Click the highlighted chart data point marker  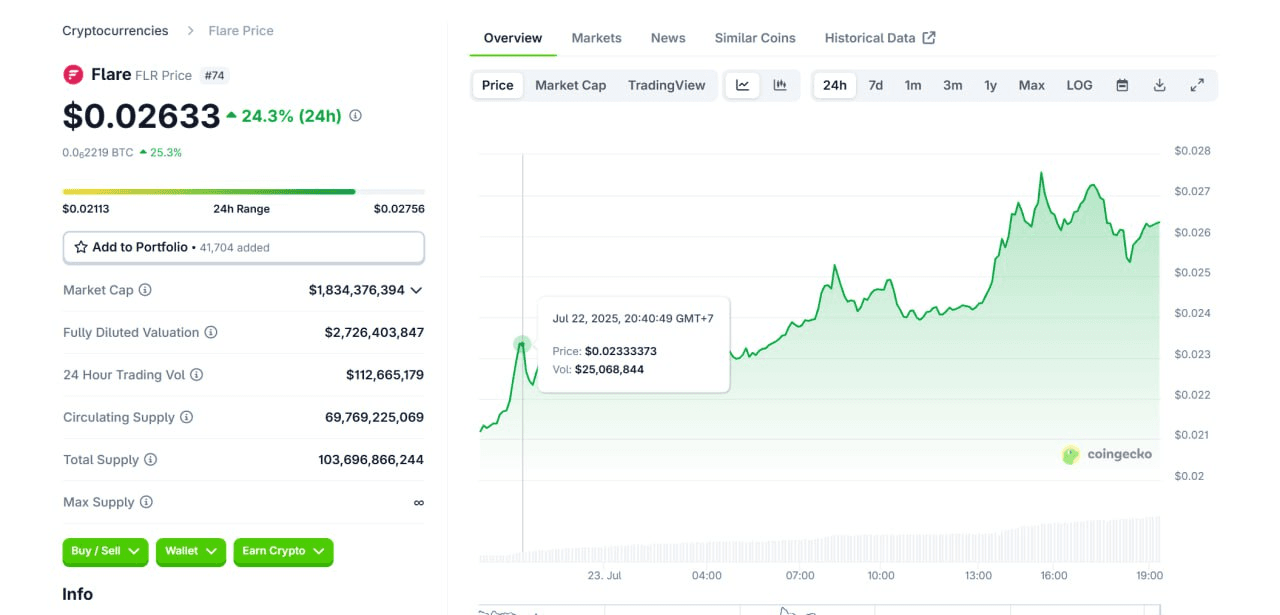[522, 344]
